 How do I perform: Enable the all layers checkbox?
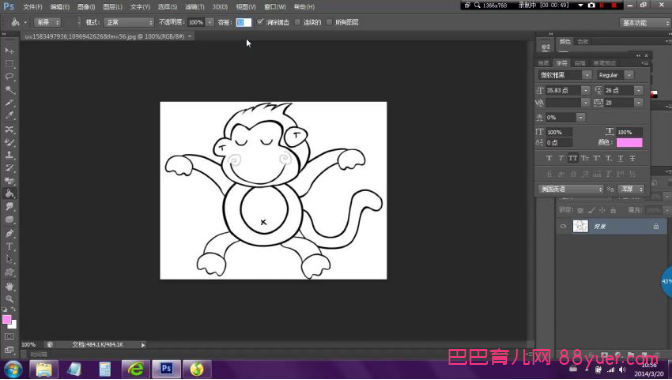tap(329, 22)
